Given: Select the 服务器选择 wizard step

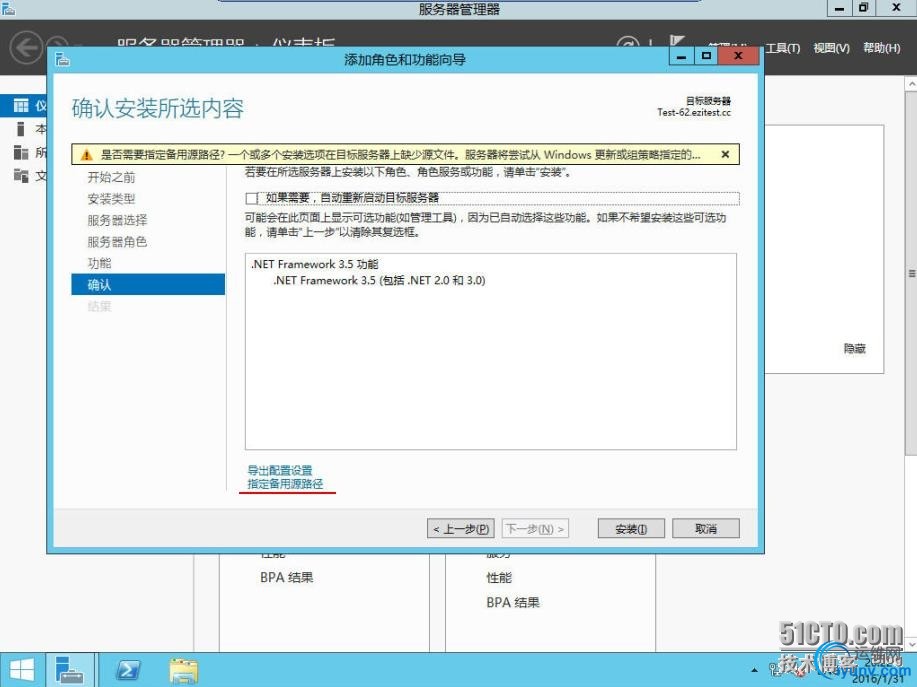Looking at the screenshot, I should point(117,220).
